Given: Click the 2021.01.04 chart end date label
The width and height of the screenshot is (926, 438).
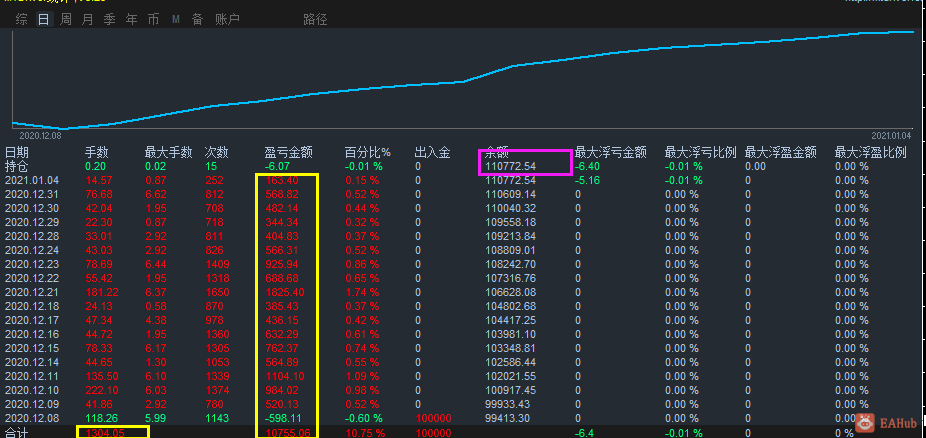Looking at the screenshot, I should [x=892, y=135].
